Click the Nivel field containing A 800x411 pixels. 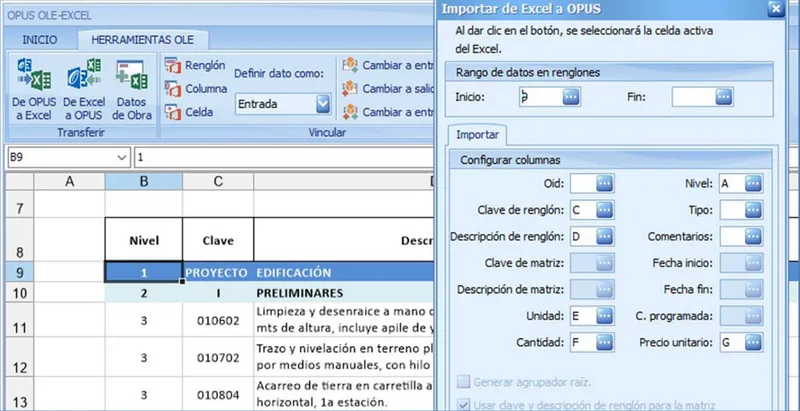(732, 184)
